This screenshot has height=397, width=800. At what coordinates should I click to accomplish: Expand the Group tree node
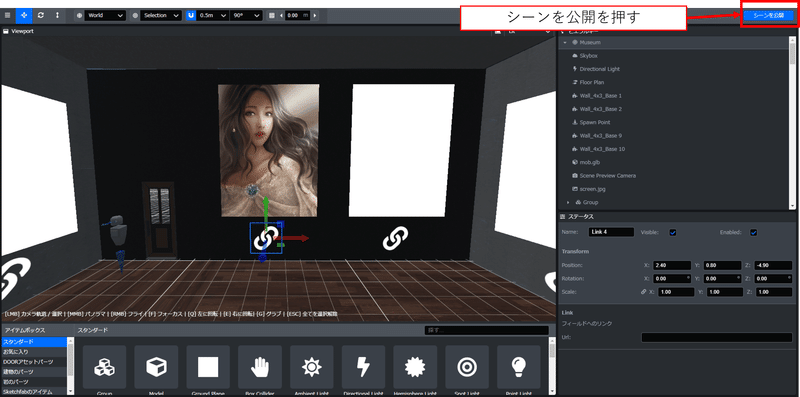coord(568,203)
